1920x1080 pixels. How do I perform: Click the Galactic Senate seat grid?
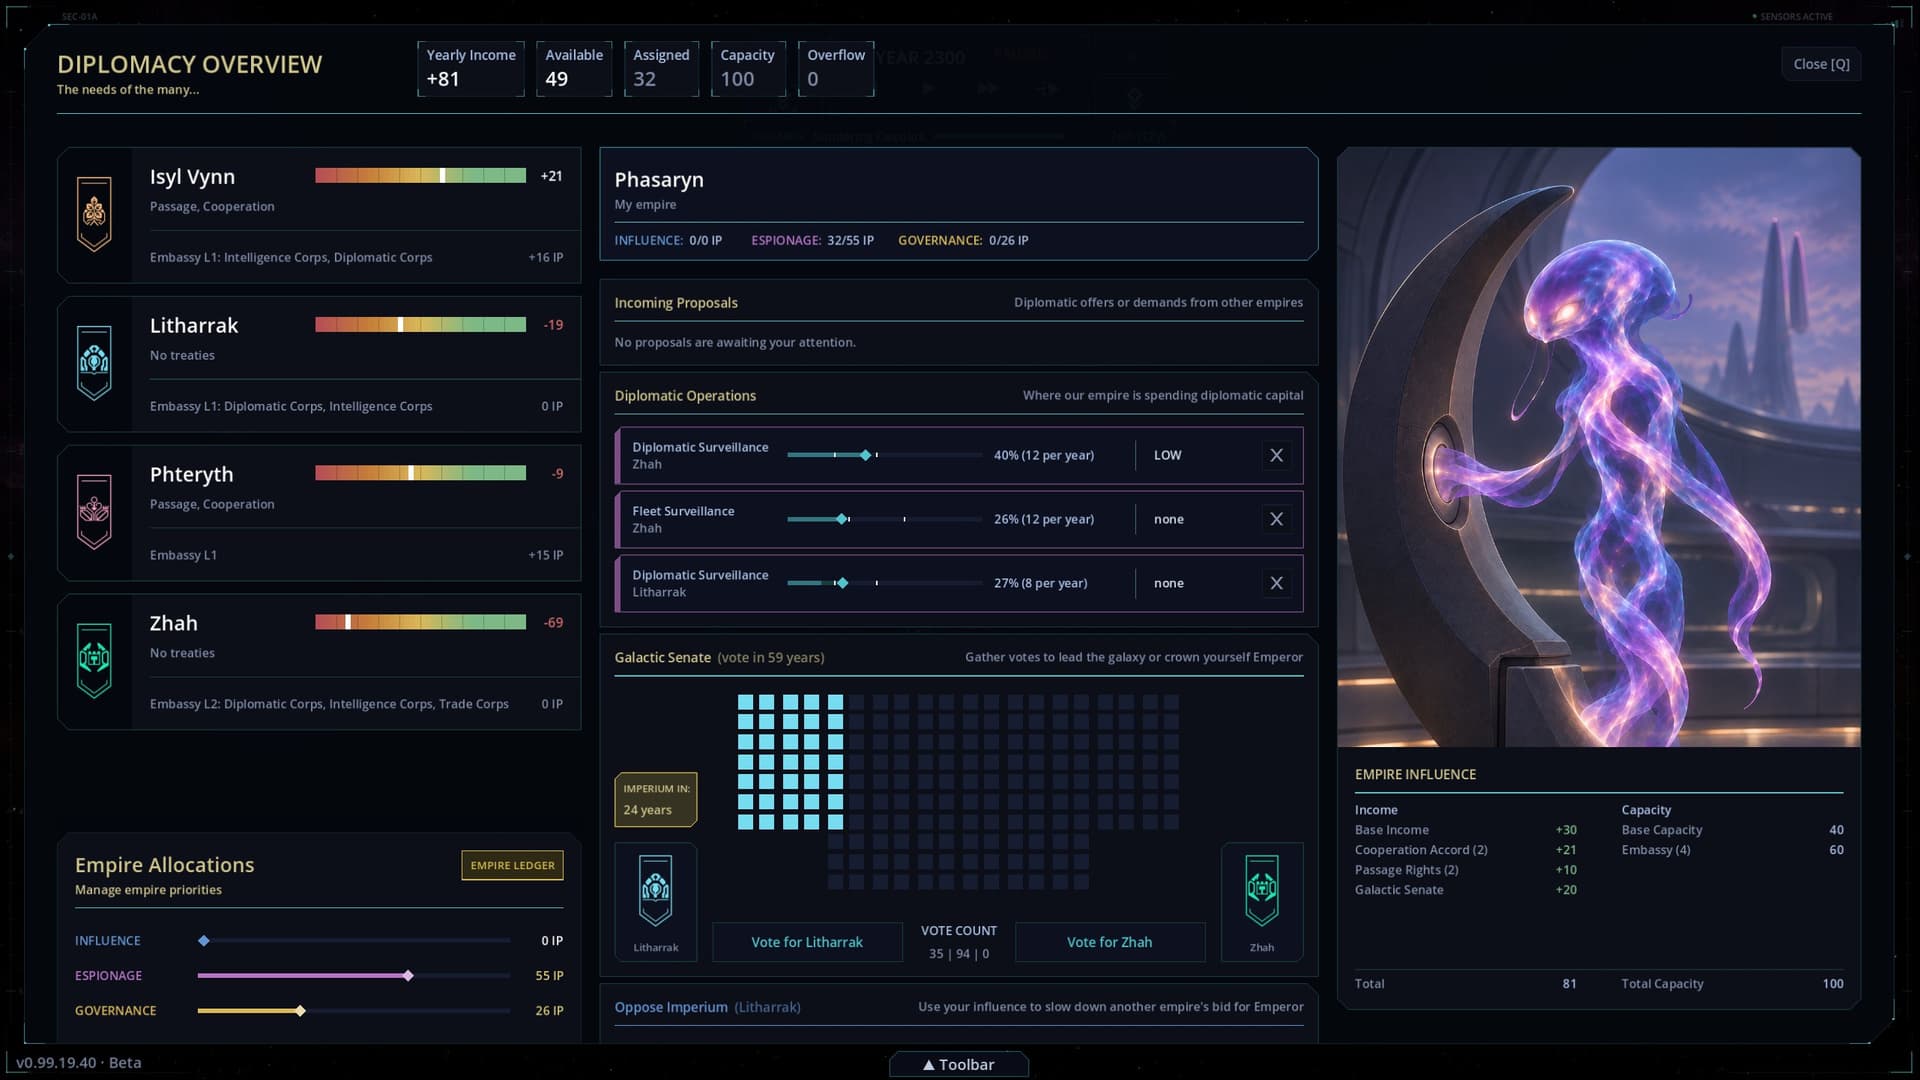[958, 792]
